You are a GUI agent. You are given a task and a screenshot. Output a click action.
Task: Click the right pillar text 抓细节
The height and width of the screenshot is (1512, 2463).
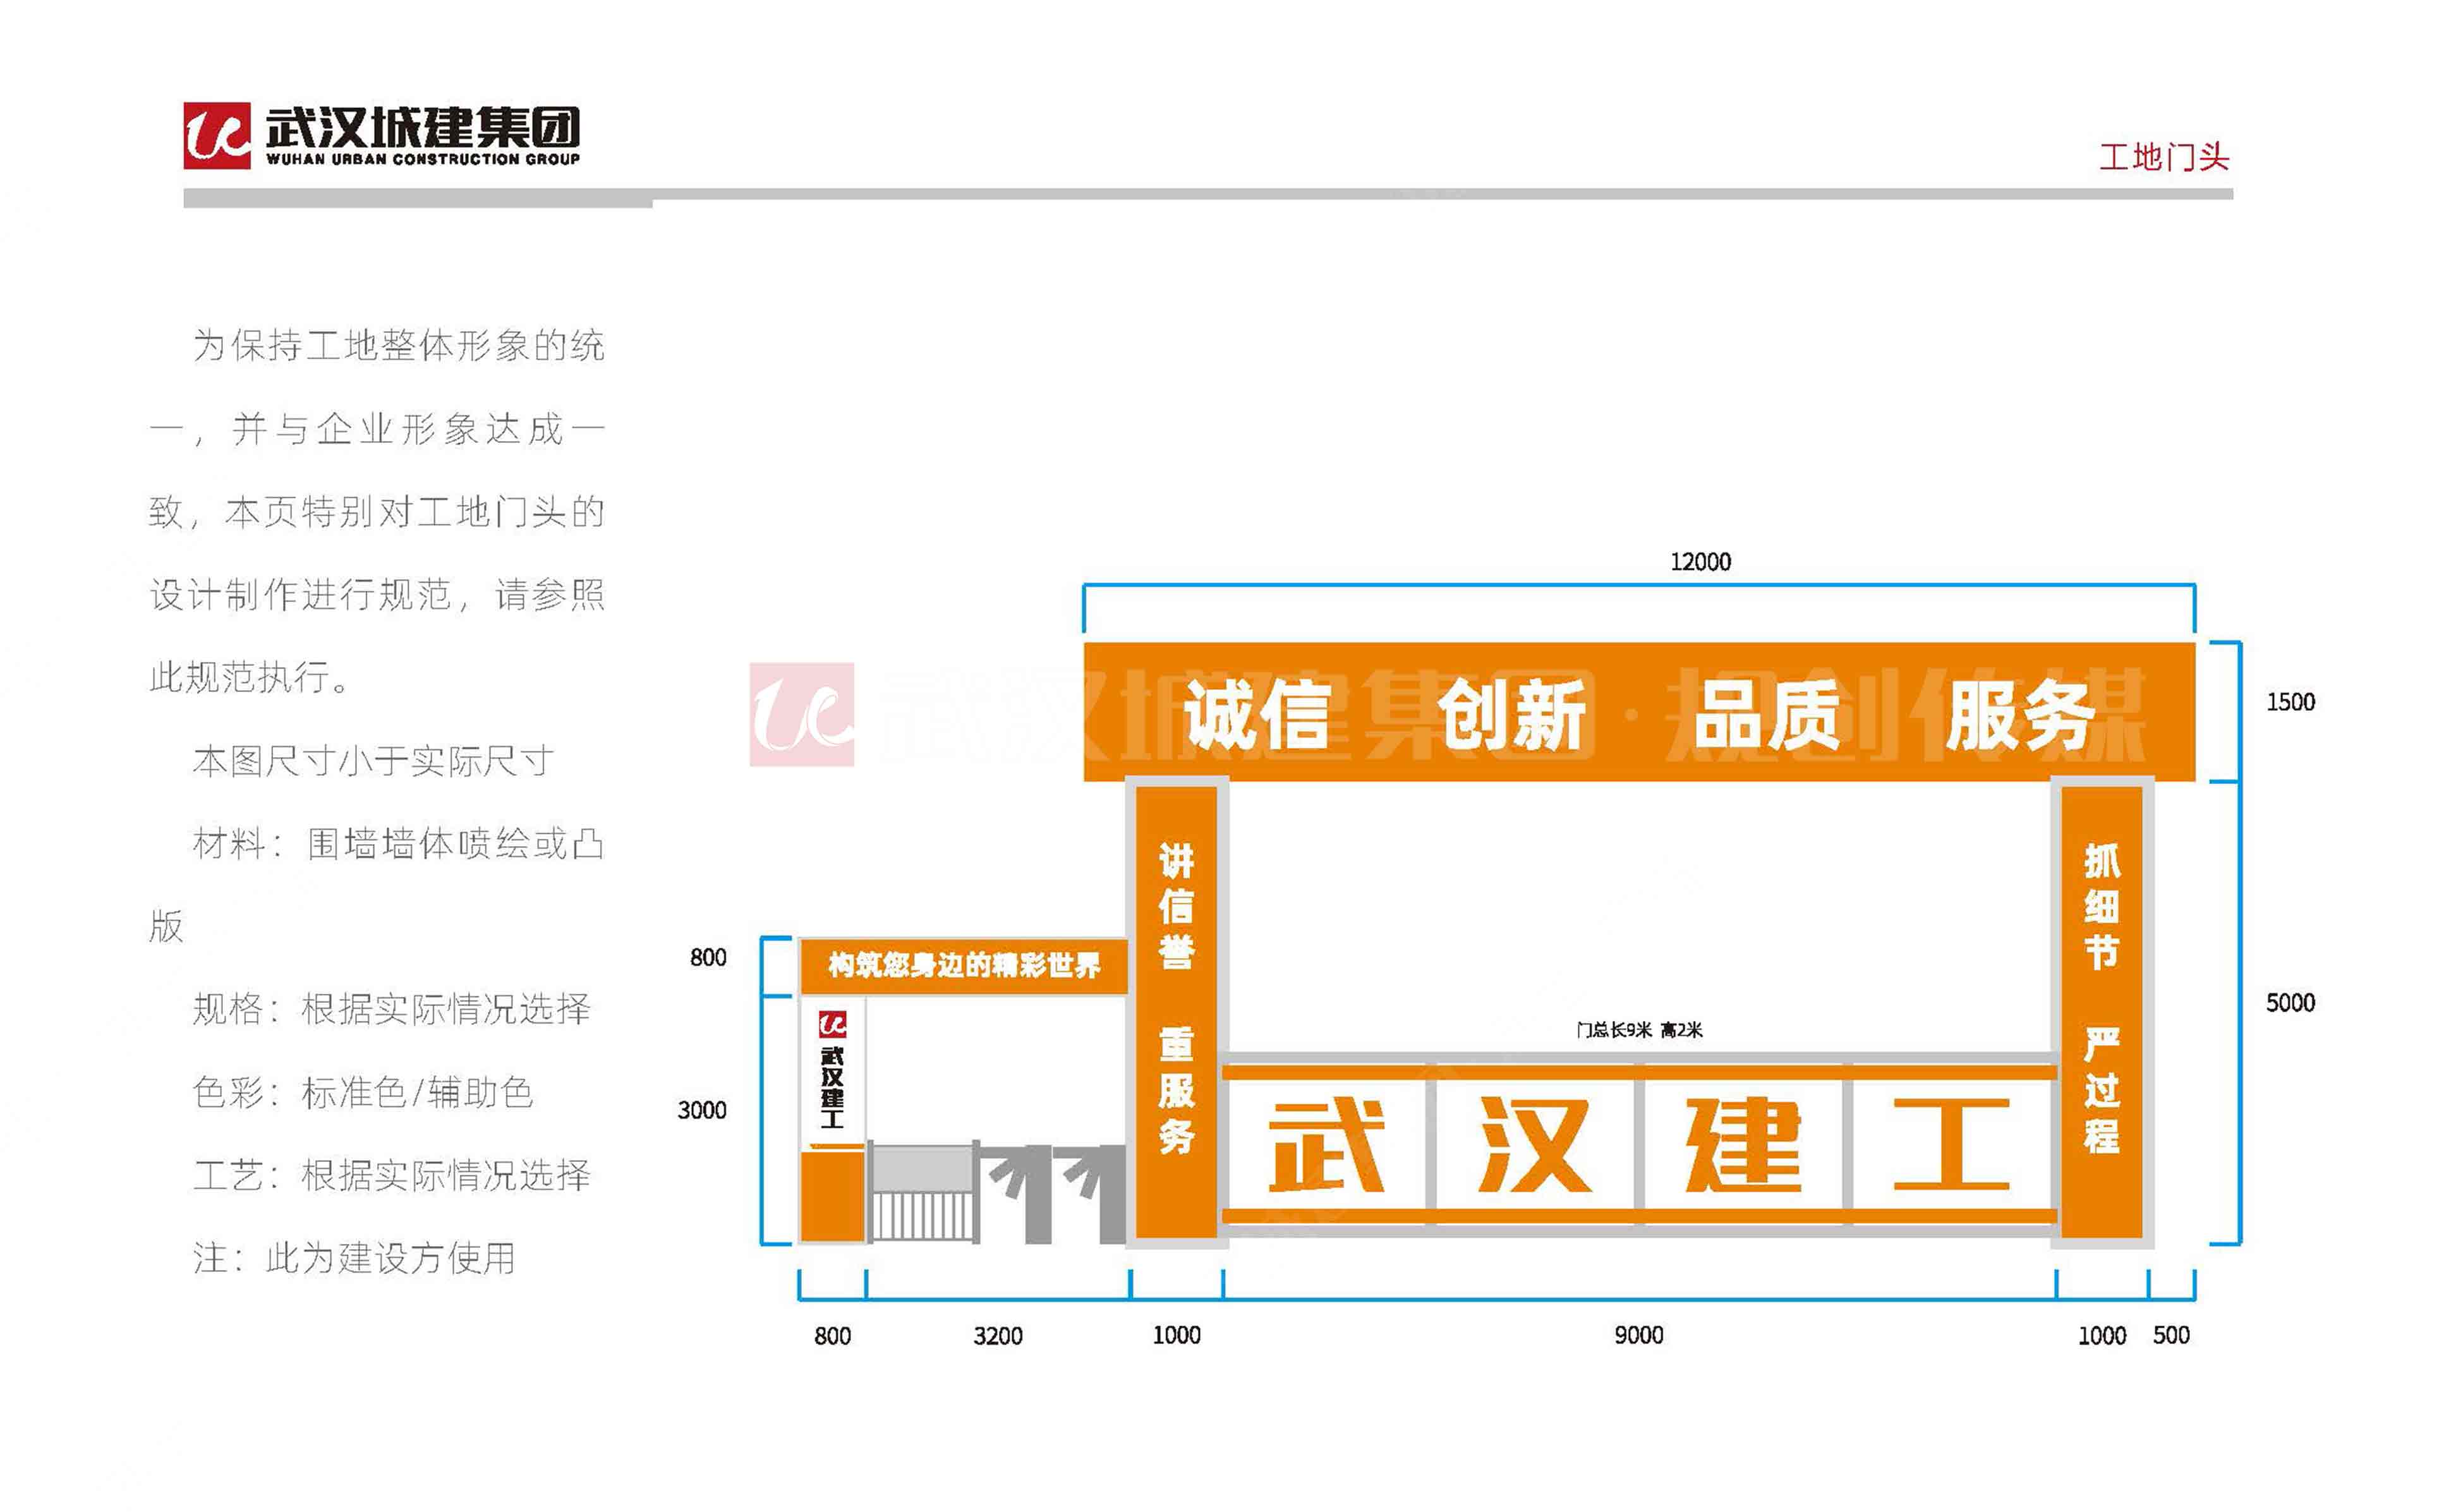tap(2101, 906)
